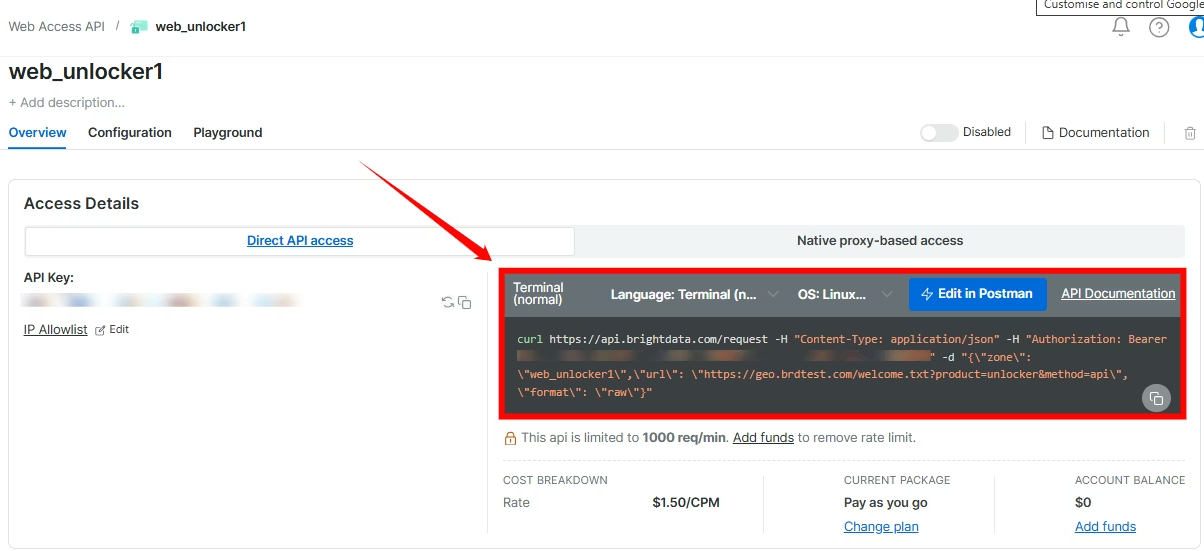Image resolution: width=1204 pixels, height=551 pixels.
Task: Copy the curl command code snippet
Action: click(x=1156, y=398)
